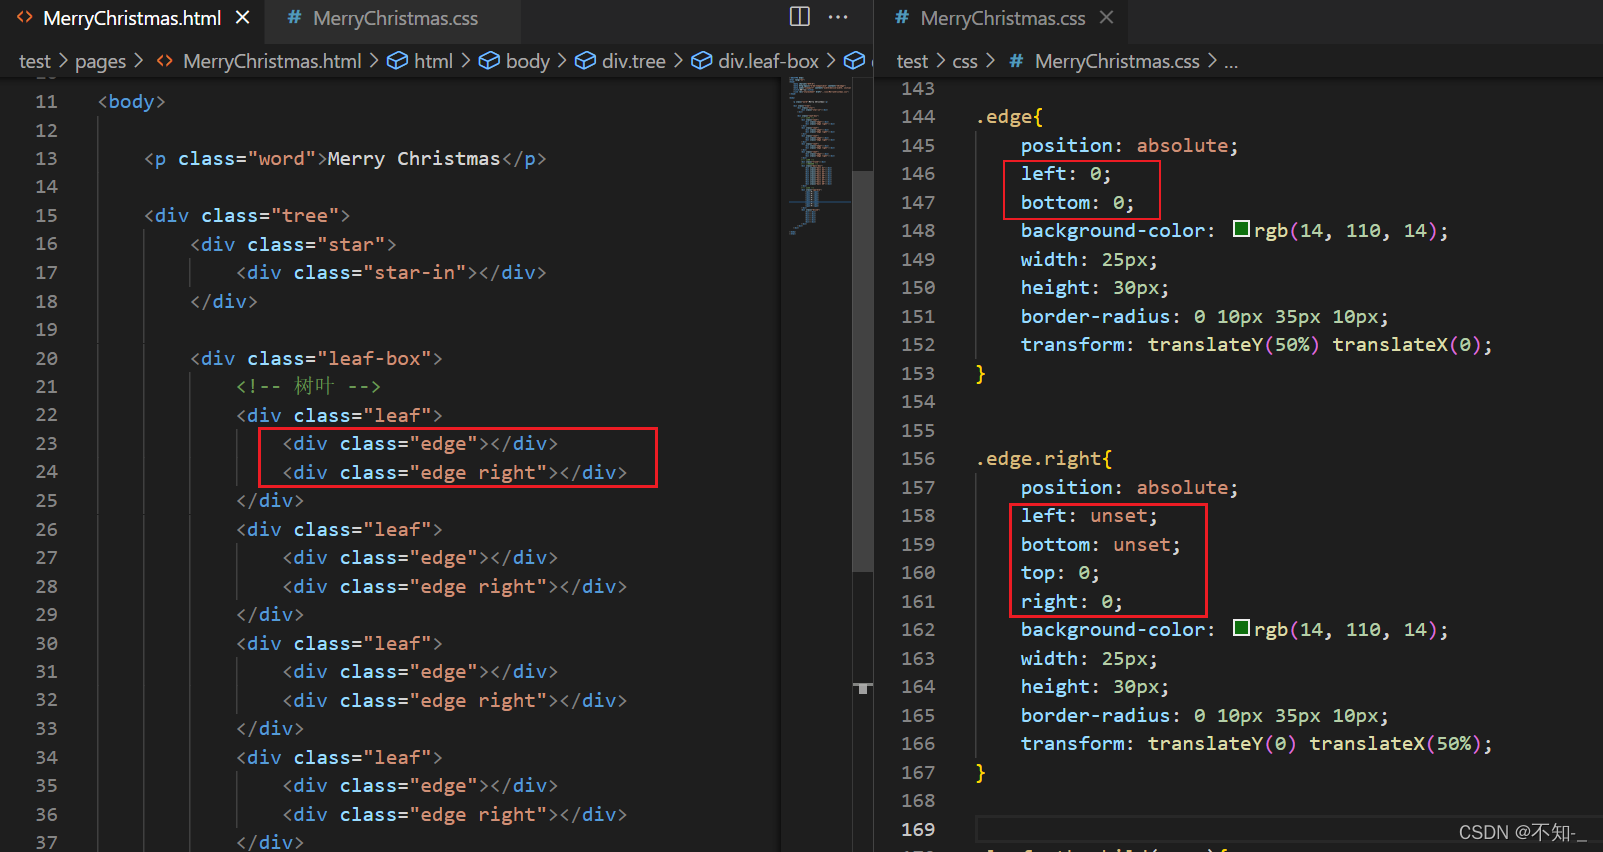Click 'left: unset;' on line 158

pos(1089,515)
